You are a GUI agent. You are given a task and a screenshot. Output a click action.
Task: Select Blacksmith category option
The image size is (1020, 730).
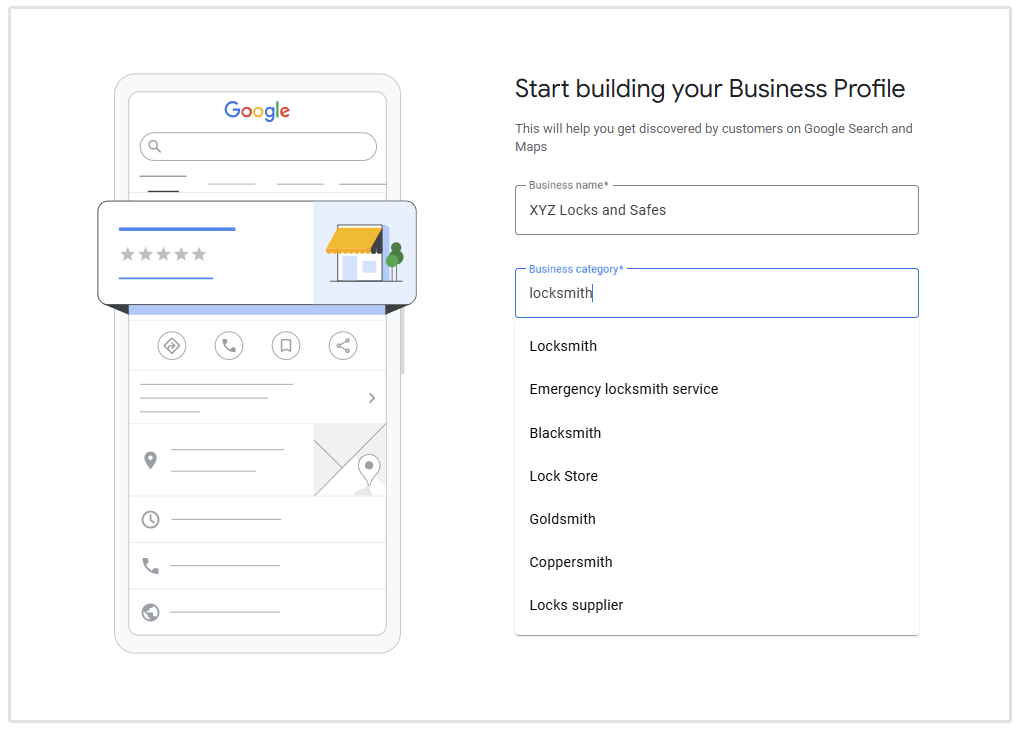coord(565,433)
